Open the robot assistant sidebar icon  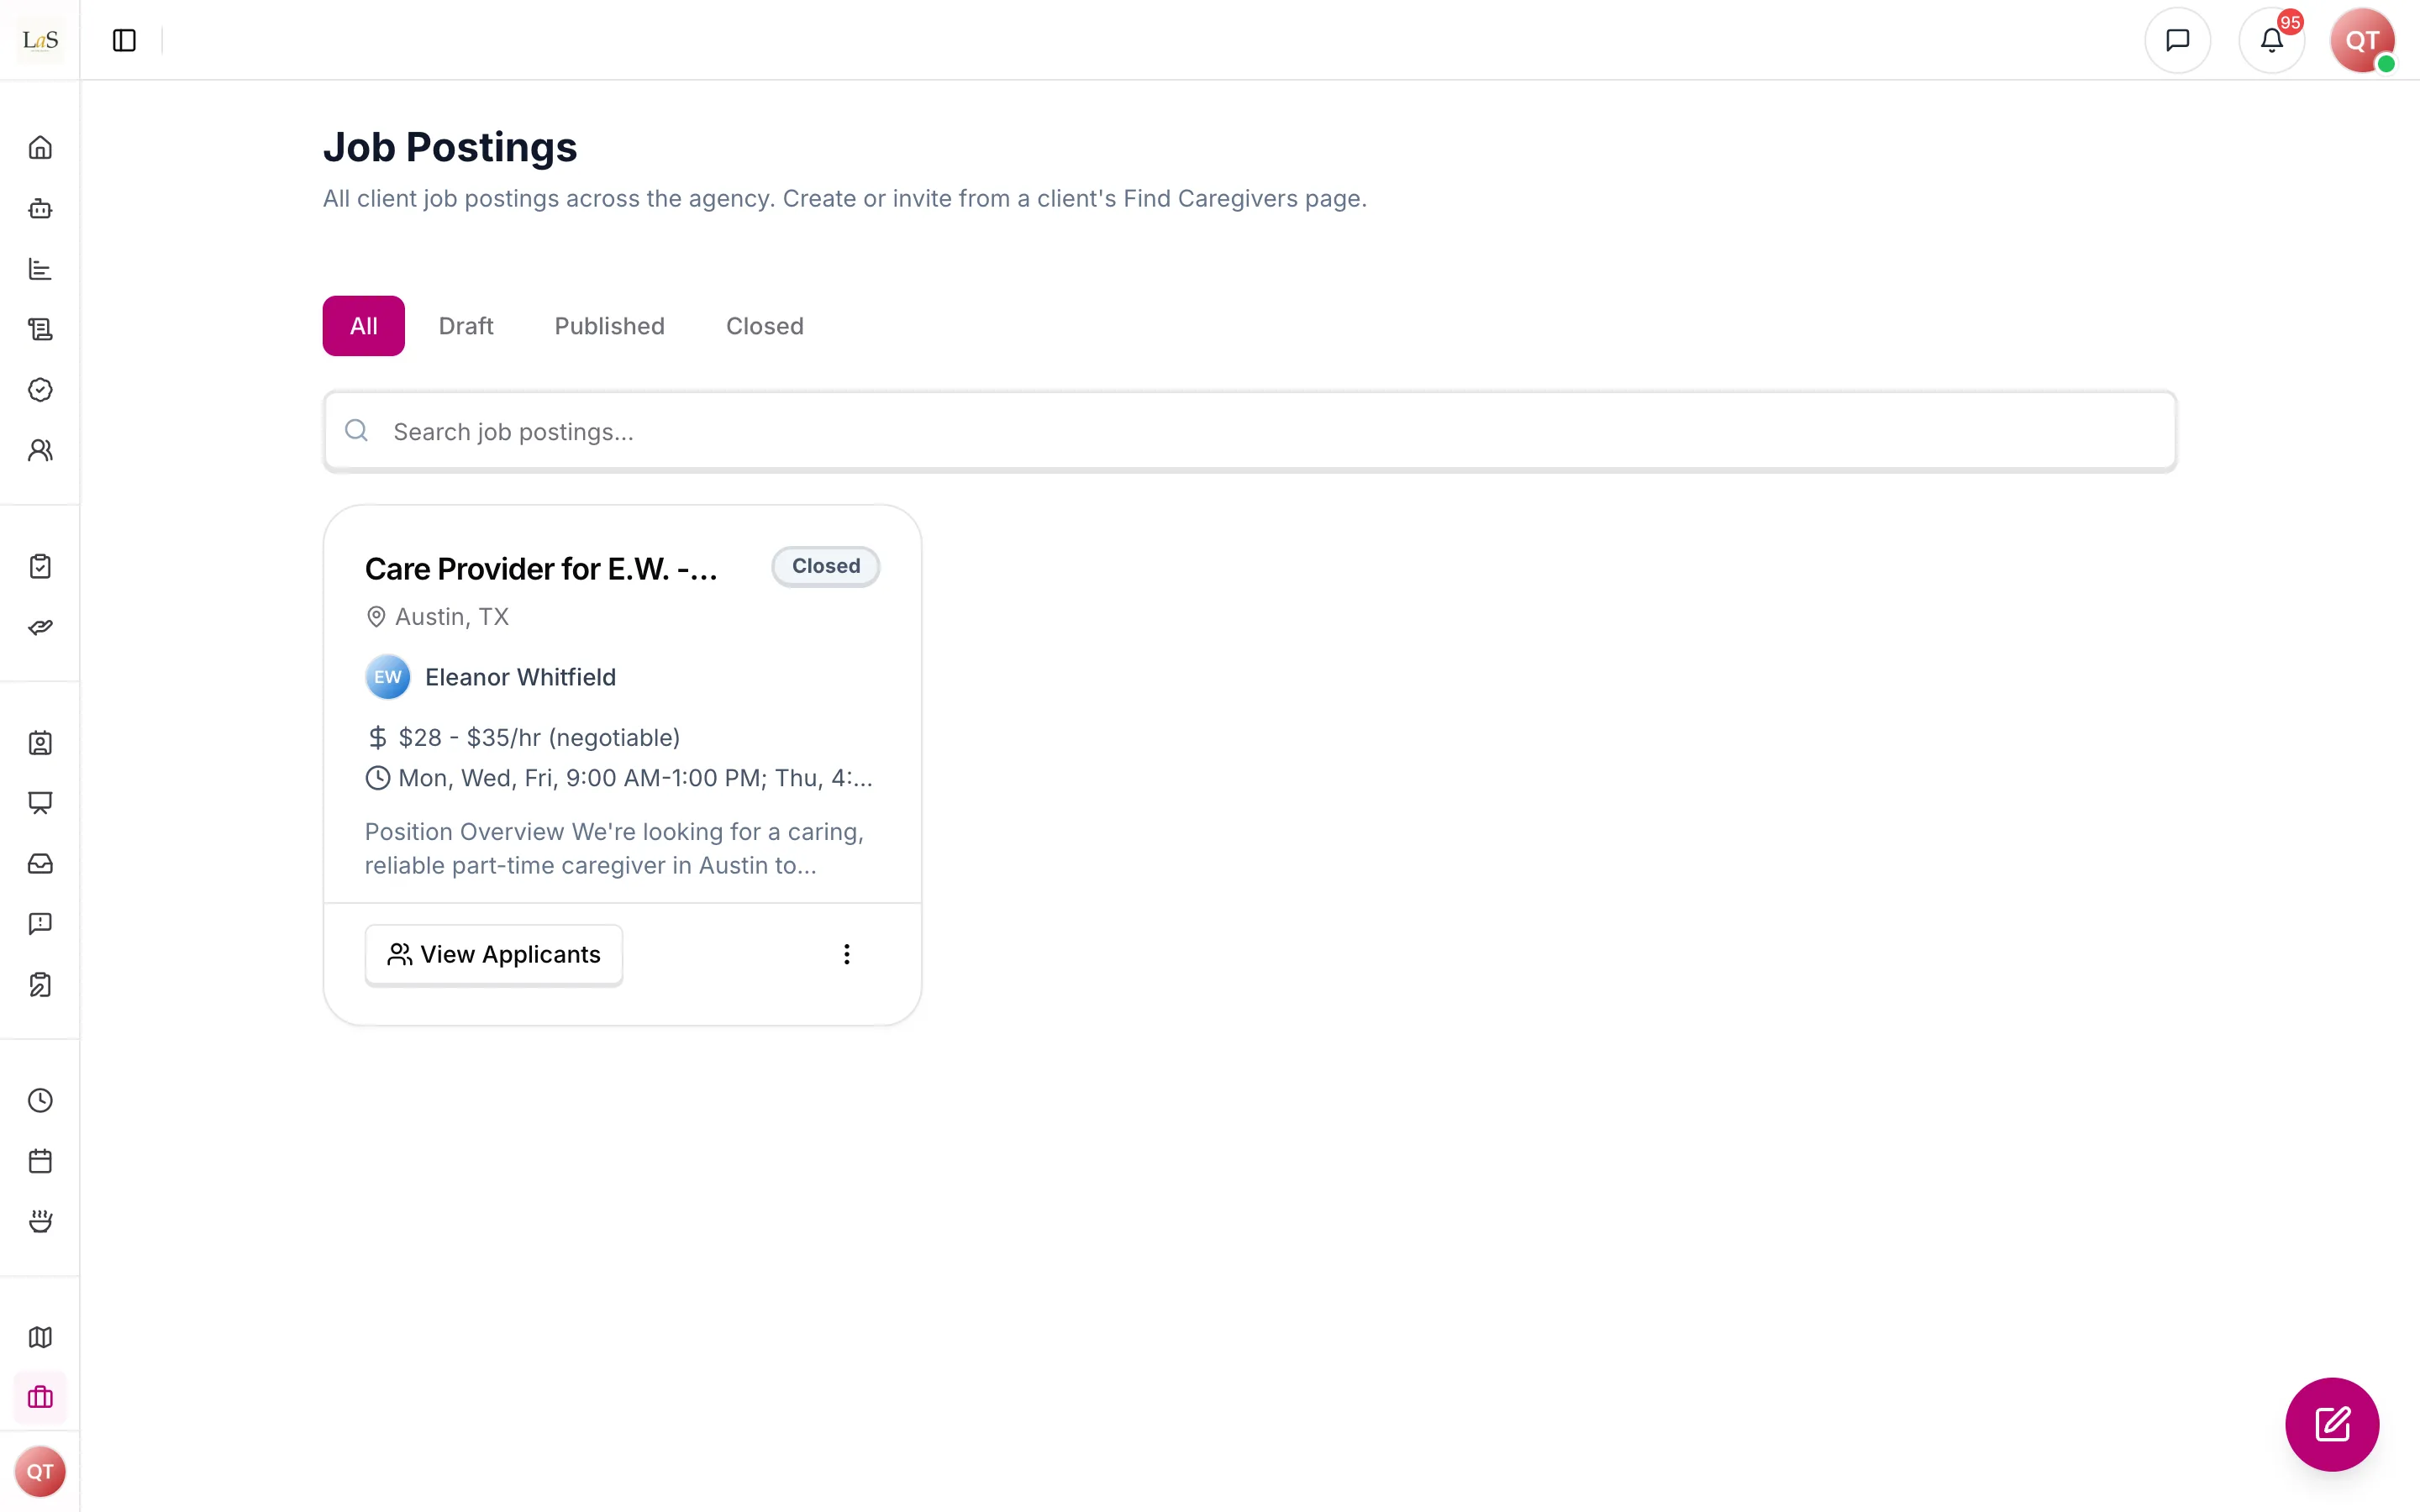click(x=40, y=208)
